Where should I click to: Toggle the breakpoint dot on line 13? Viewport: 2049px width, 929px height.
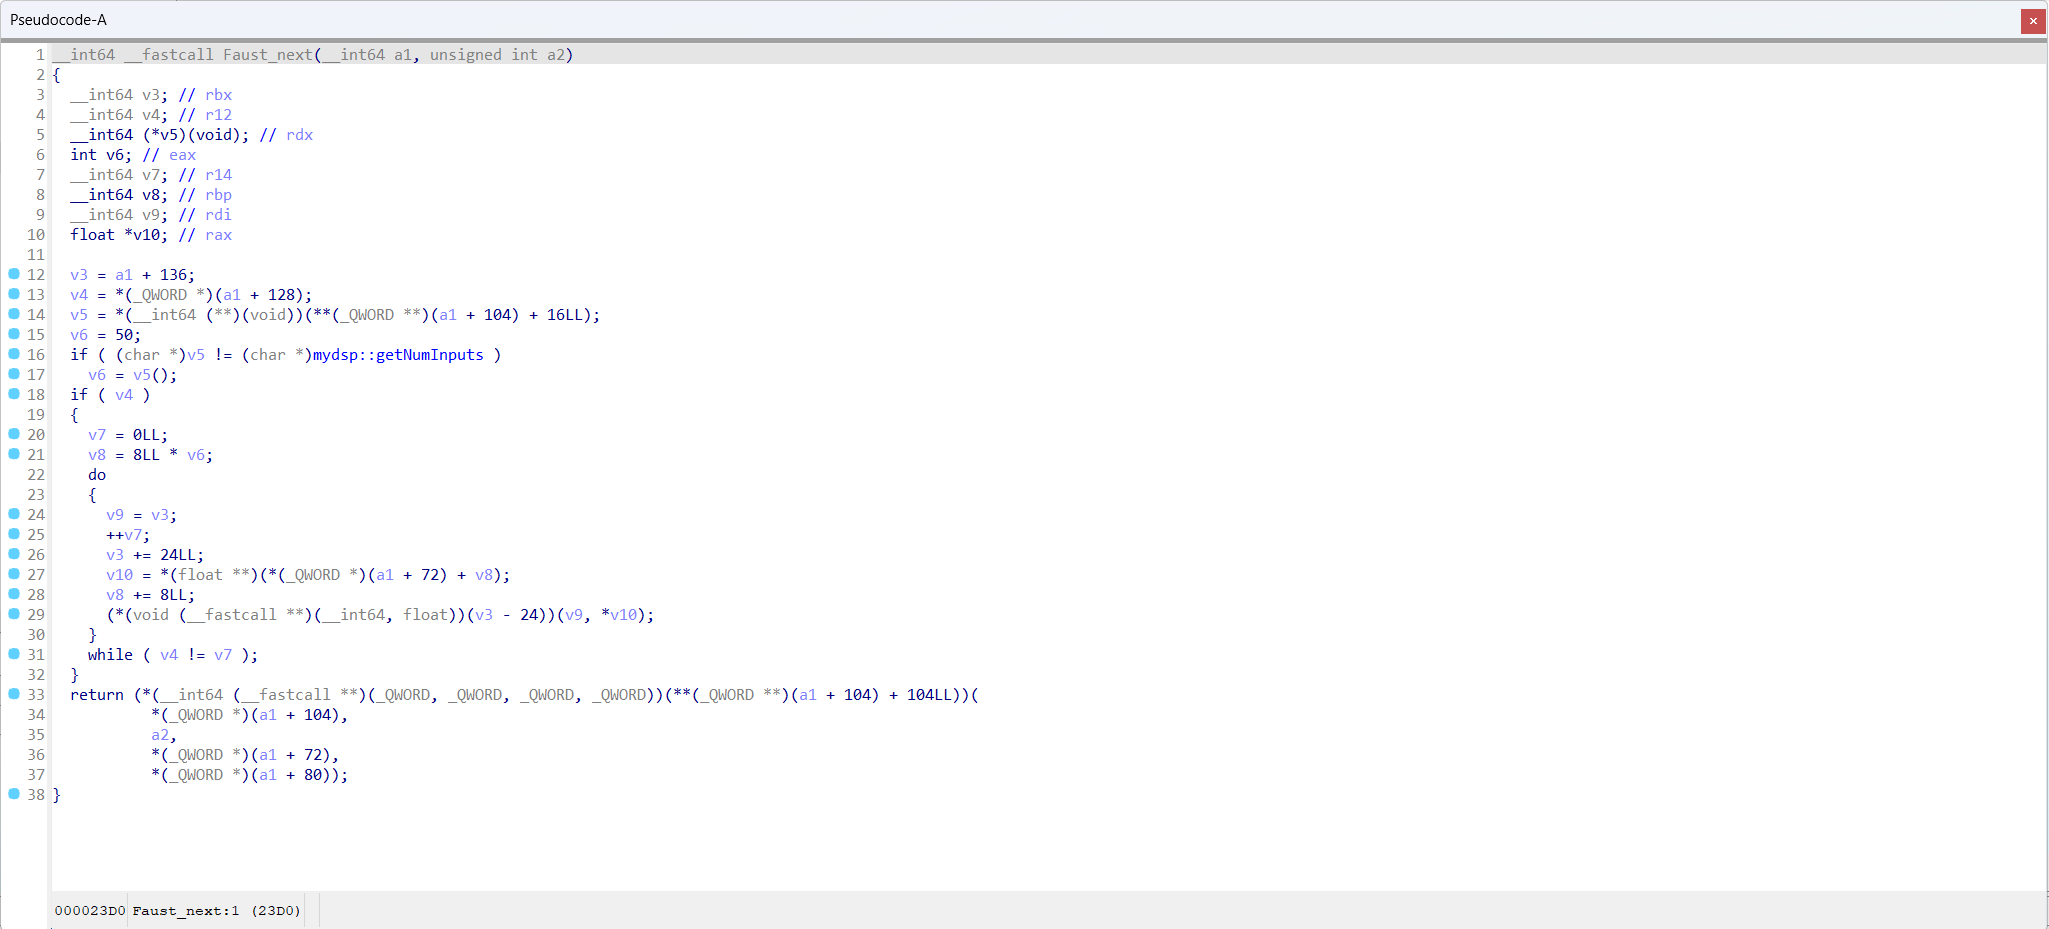[x=14, y=294]
